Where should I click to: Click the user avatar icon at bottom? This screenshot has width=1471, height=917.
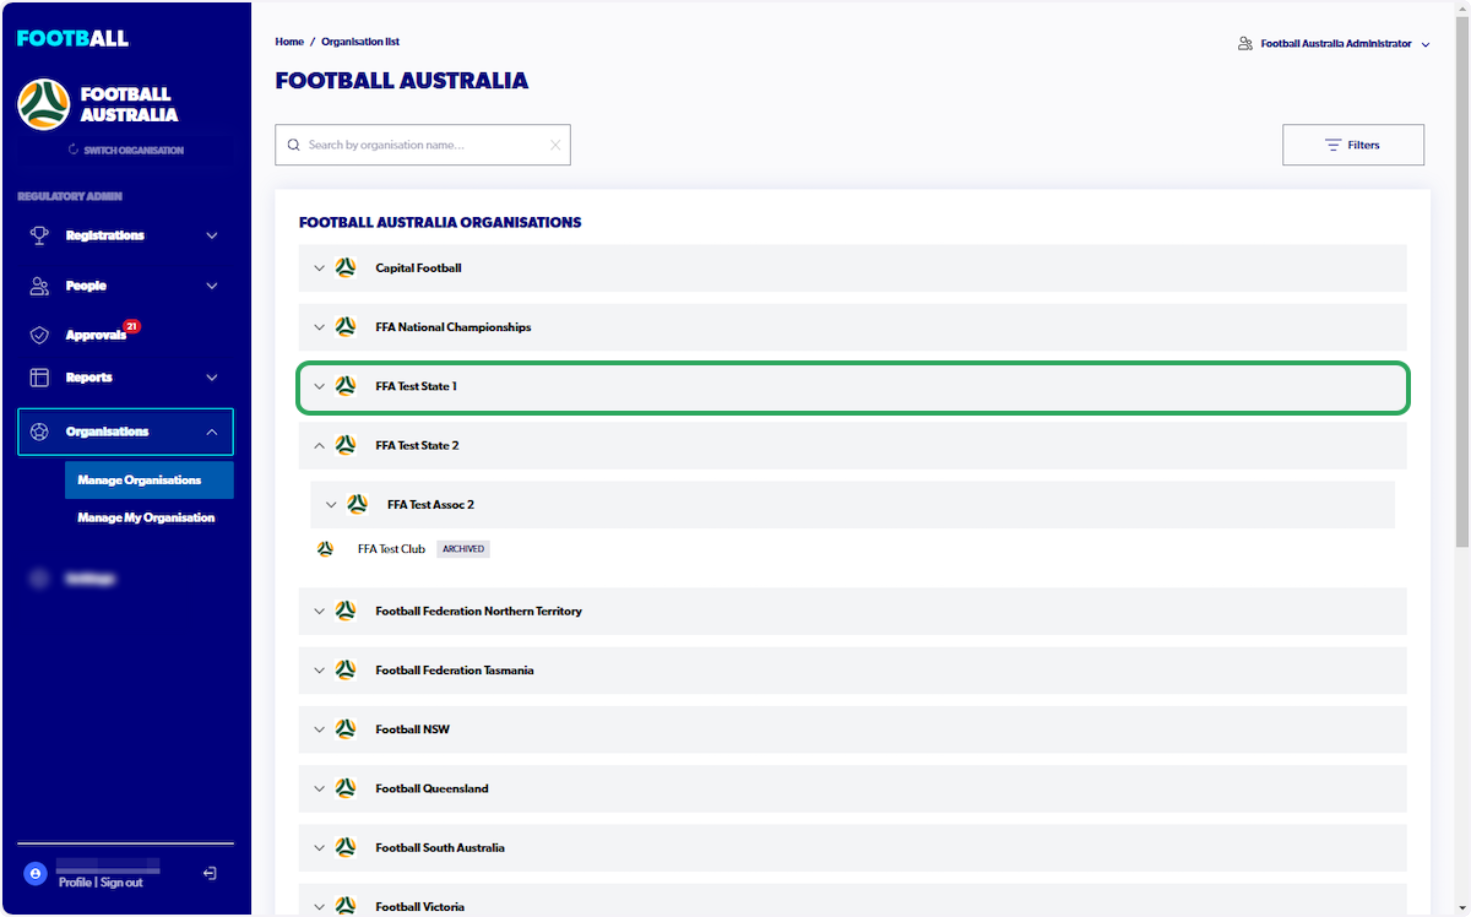[x=35, y=873]
